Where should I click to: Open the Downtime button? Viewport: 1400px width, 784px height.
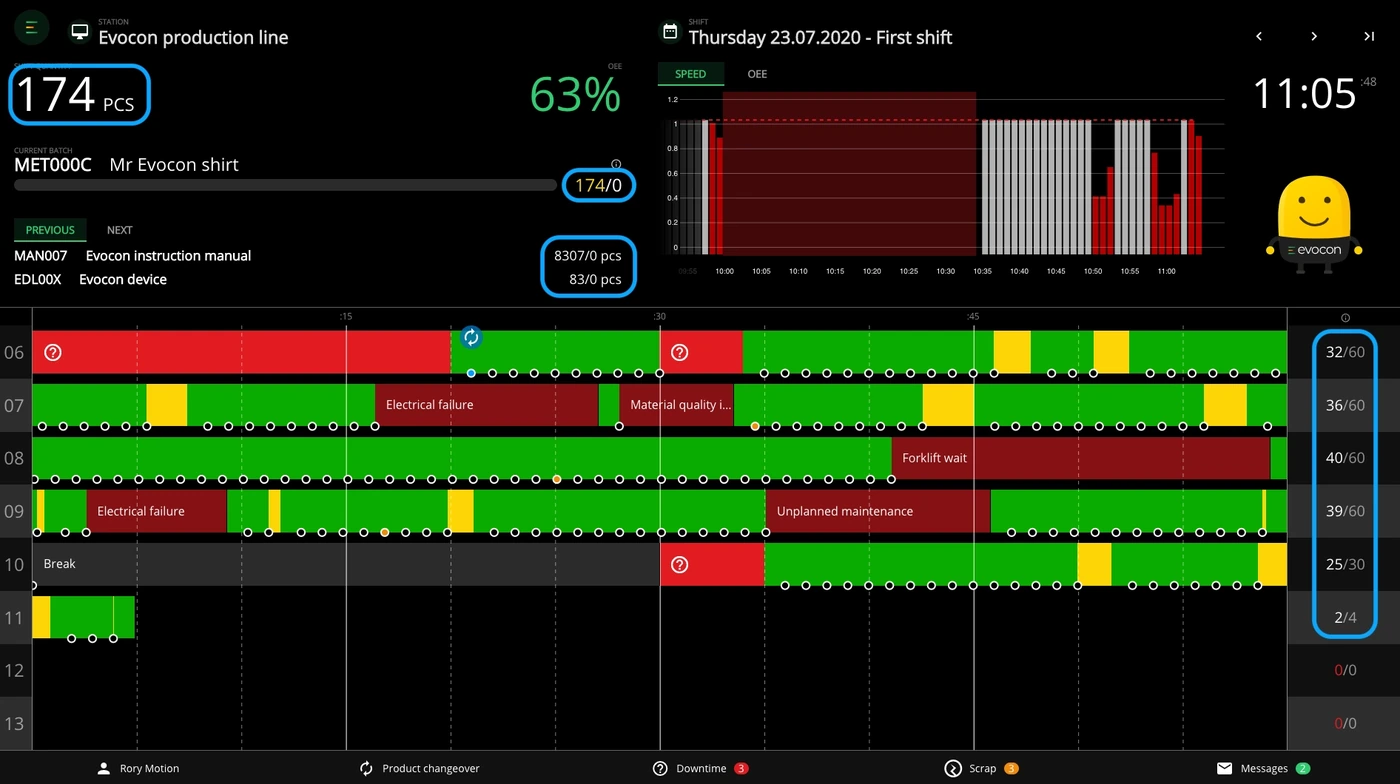click(x=700, y=768)
